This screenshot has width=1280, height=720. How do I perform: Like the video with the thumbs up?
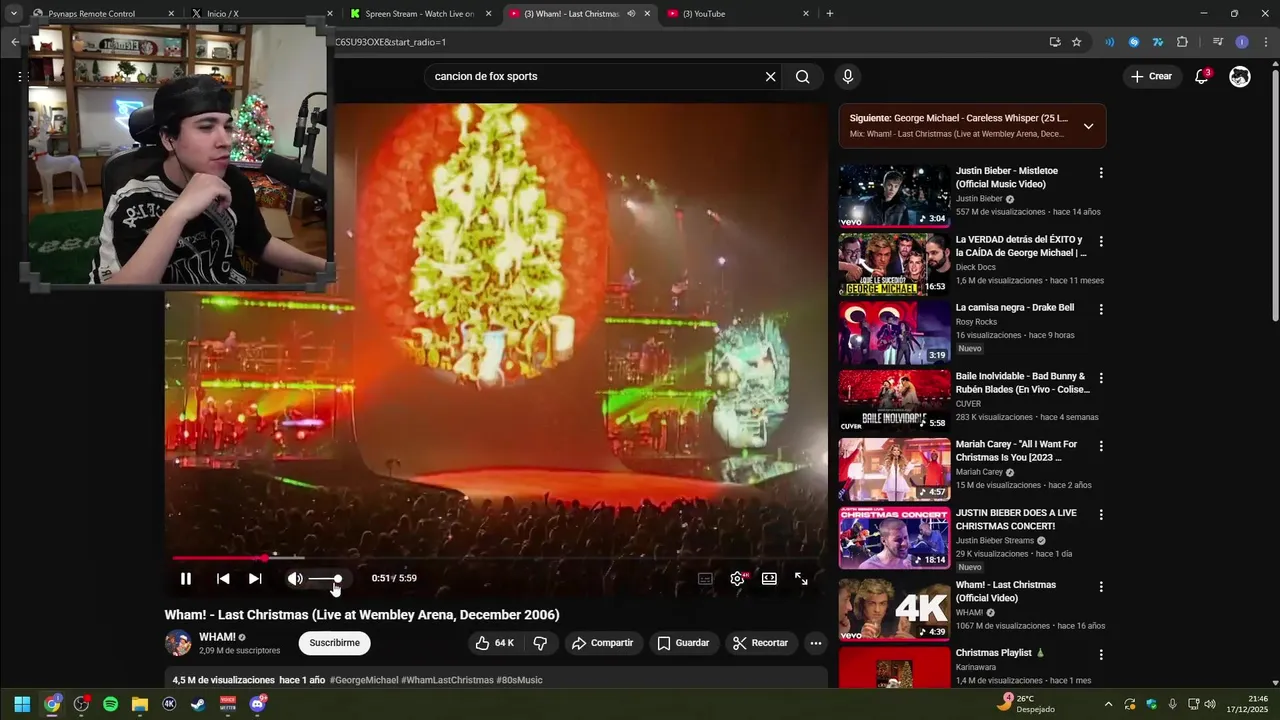click(x=495, y=643)
